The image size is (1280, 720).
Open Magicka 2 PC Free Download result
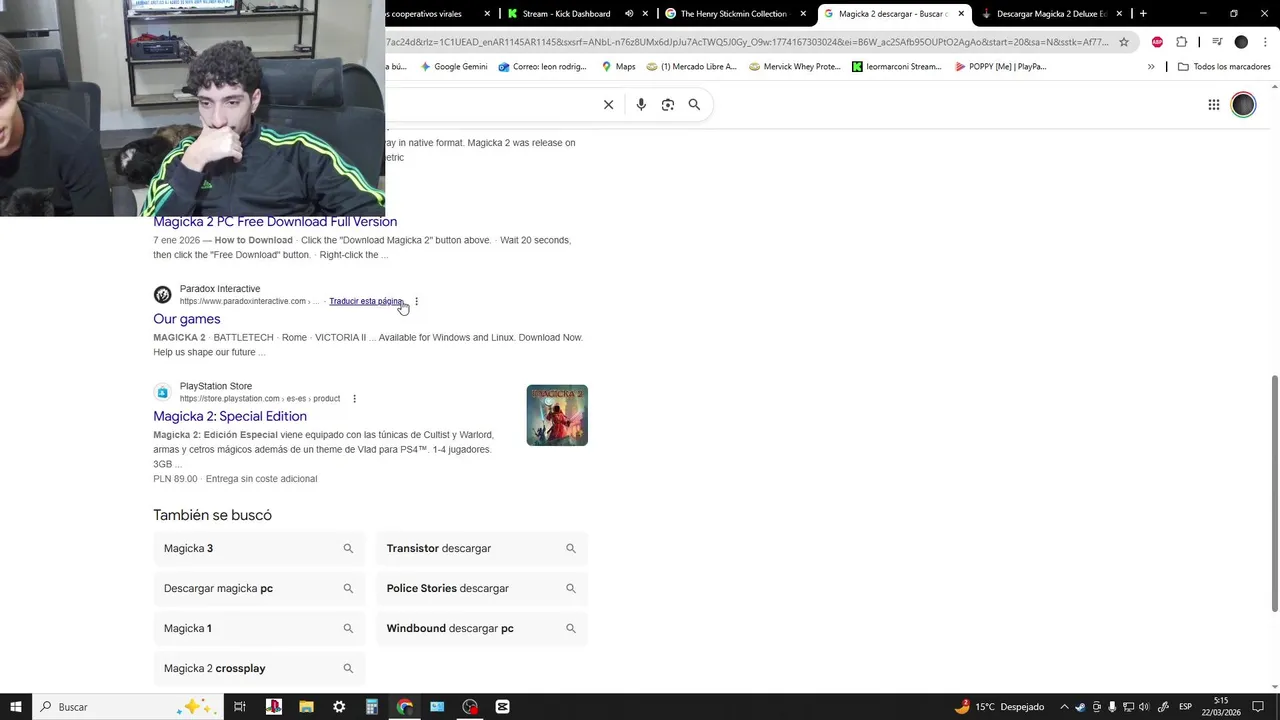[x=275, y=221]
